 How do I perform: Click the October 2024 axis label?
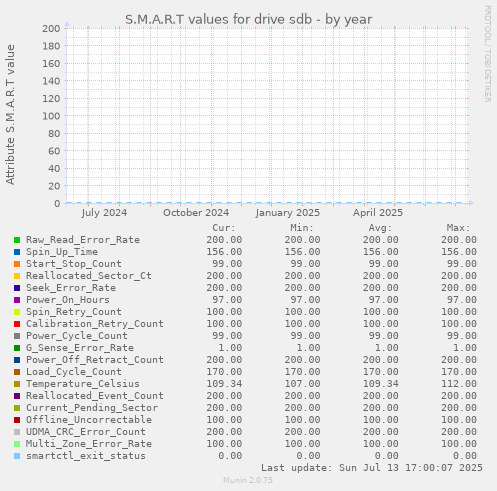(196, 213)
